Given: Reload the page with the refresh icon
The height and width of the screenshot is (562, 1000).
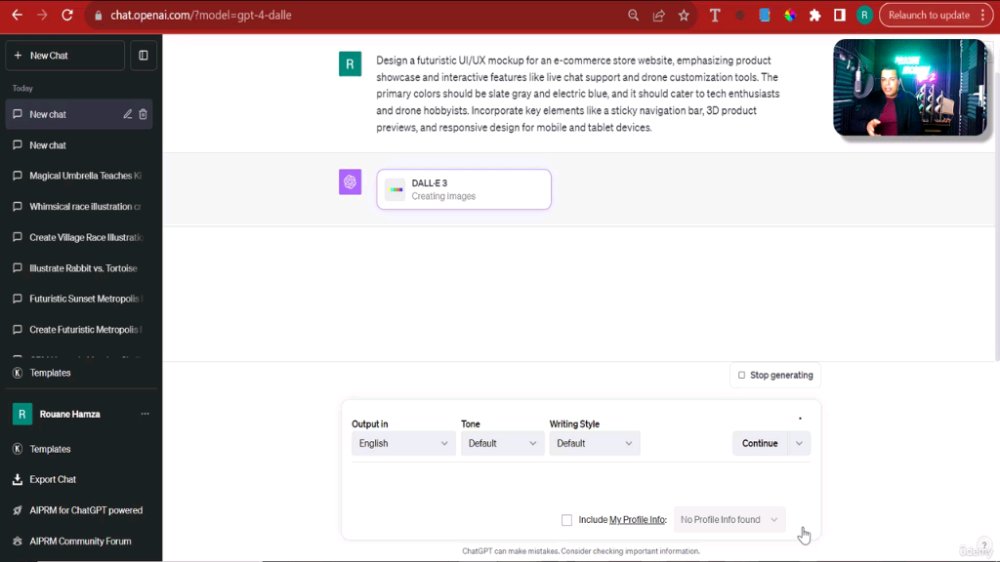Looking at the screenshot, I should pos(67,15).
